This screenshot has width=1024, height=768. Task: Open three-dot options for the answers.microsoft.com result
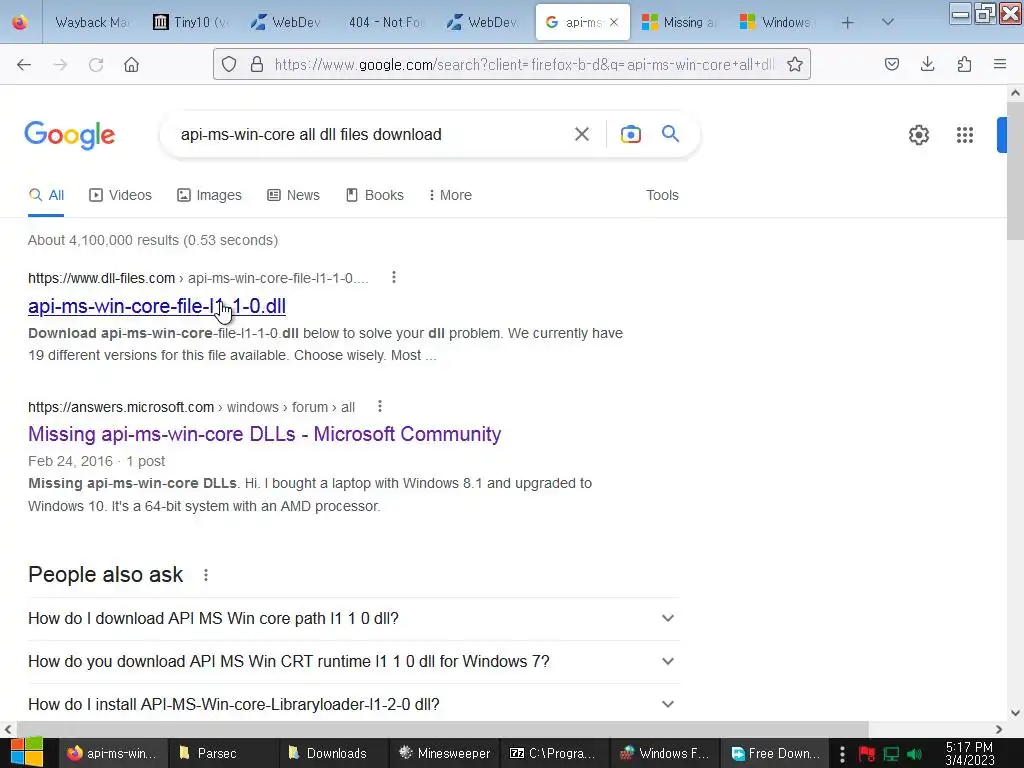coord(379,406)
